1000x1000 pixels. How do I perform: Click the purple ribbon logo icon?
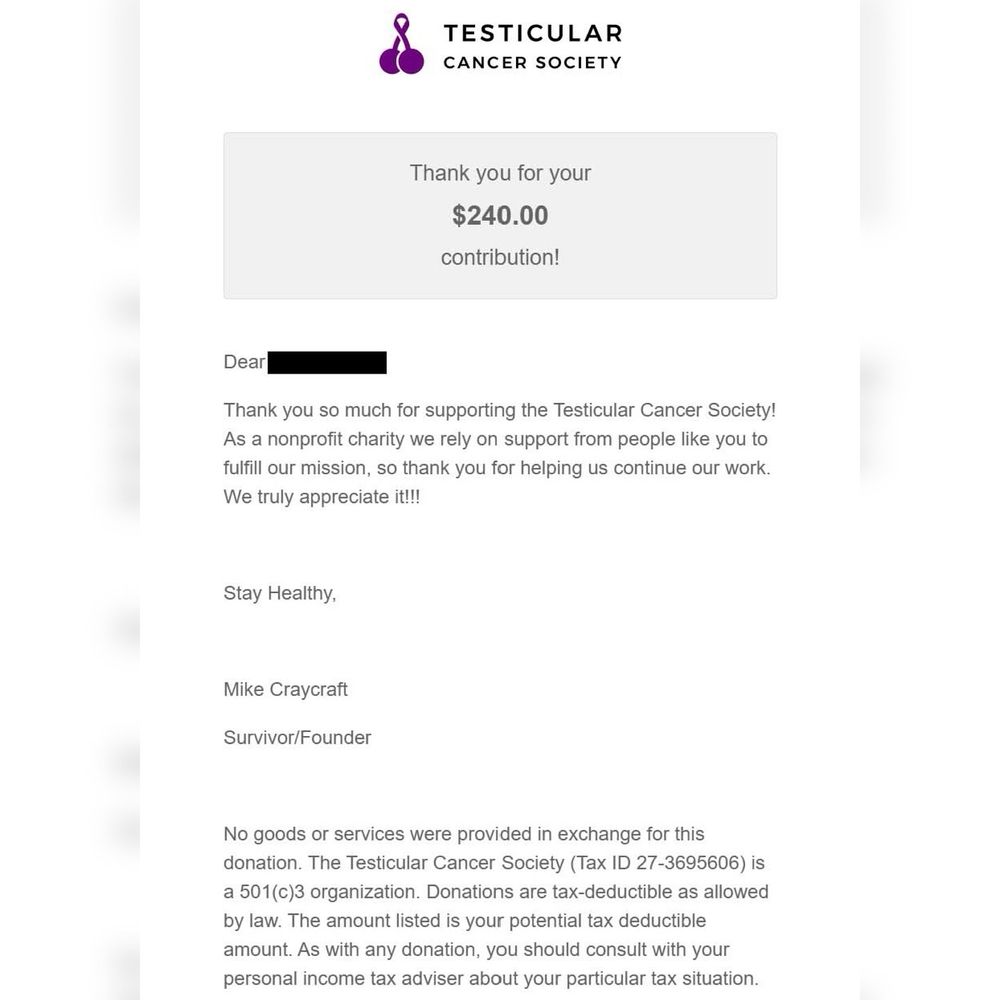click(x=401, y=43)
